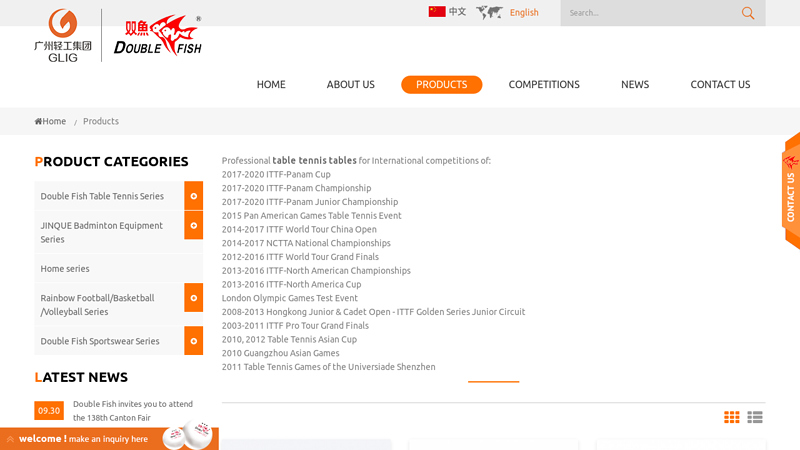Click '2010, 2012 Table Tennis Asian Cup'

click(x=289, y=340)
